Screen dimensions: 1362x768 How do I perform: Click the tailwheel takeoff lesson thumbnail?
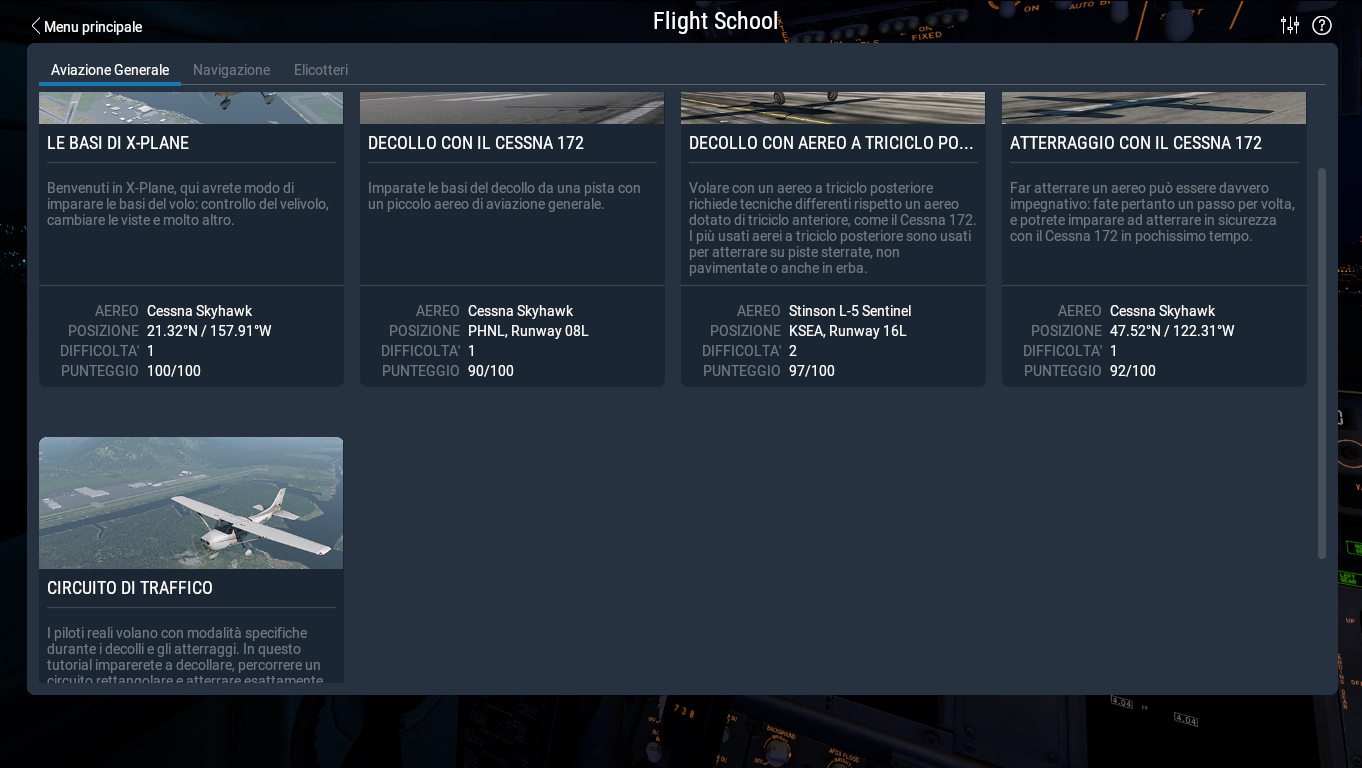833,108
